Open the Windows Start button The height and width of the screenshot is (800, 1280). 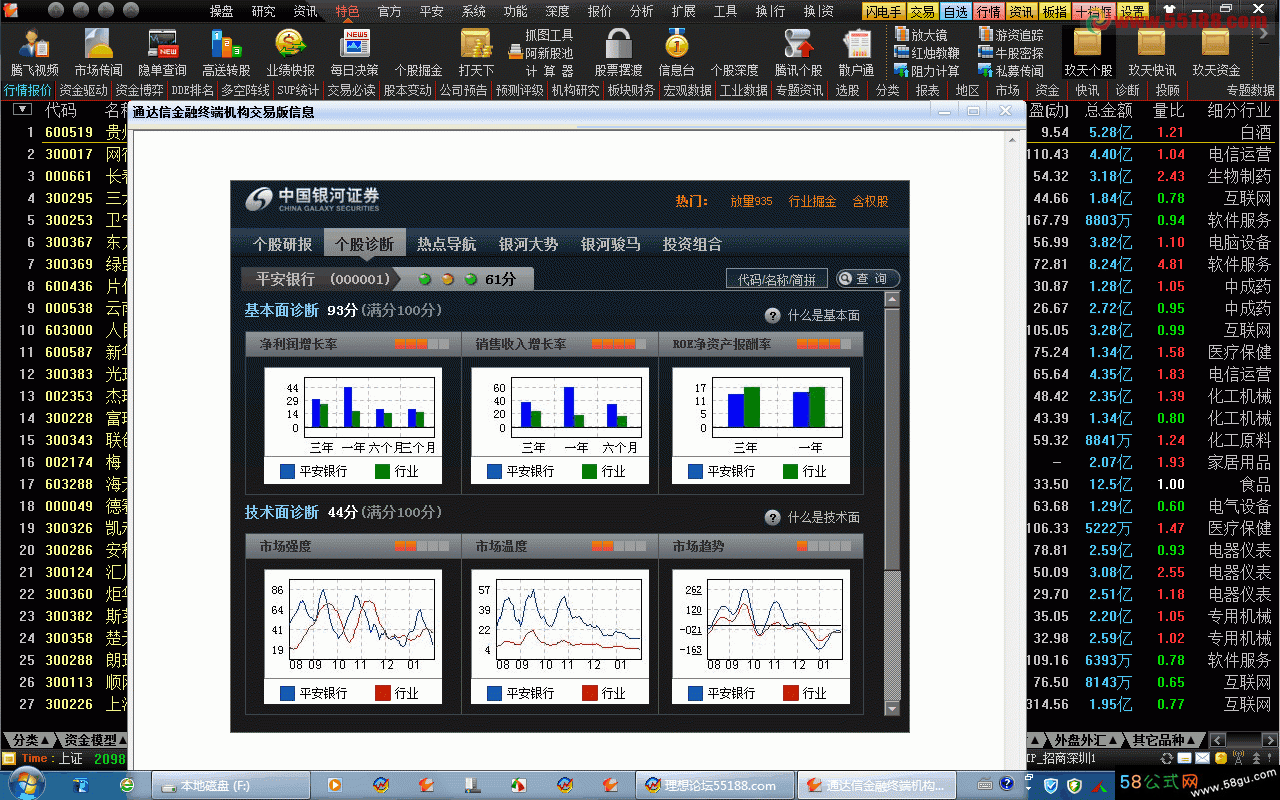(29, 783)
